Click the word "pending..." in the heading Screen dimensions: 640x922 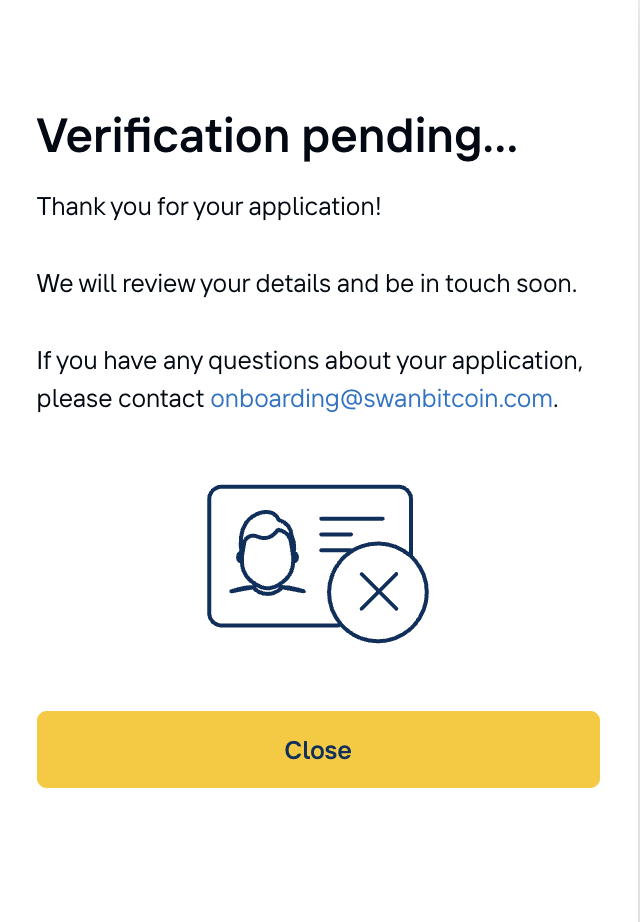[409, 136]
